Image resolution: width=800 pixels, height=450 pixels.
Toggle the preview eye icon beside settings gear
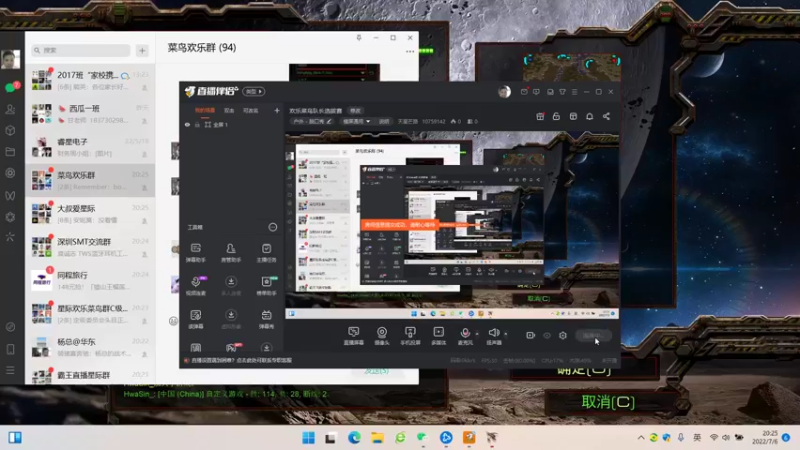(546, 335)
